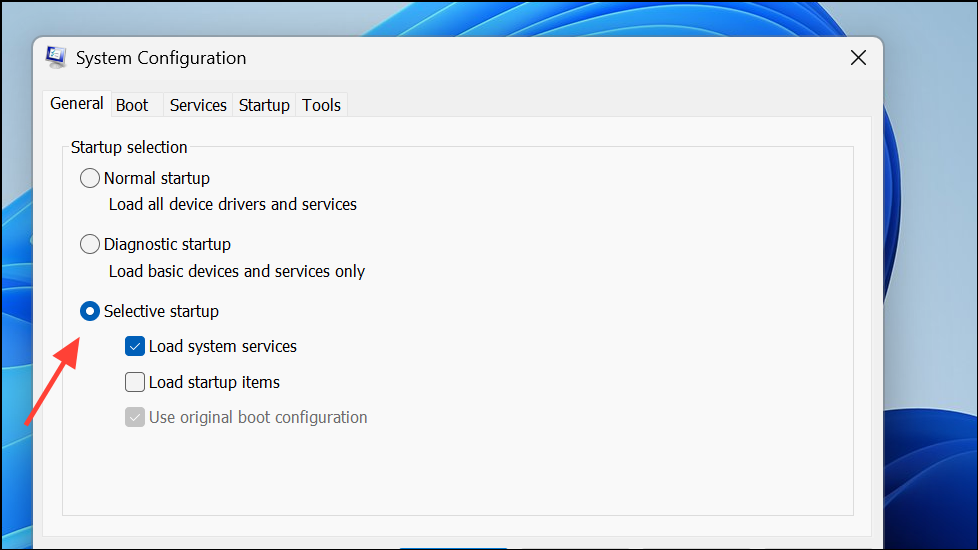Uncheck the Load system services checkbox

[135, 346]
